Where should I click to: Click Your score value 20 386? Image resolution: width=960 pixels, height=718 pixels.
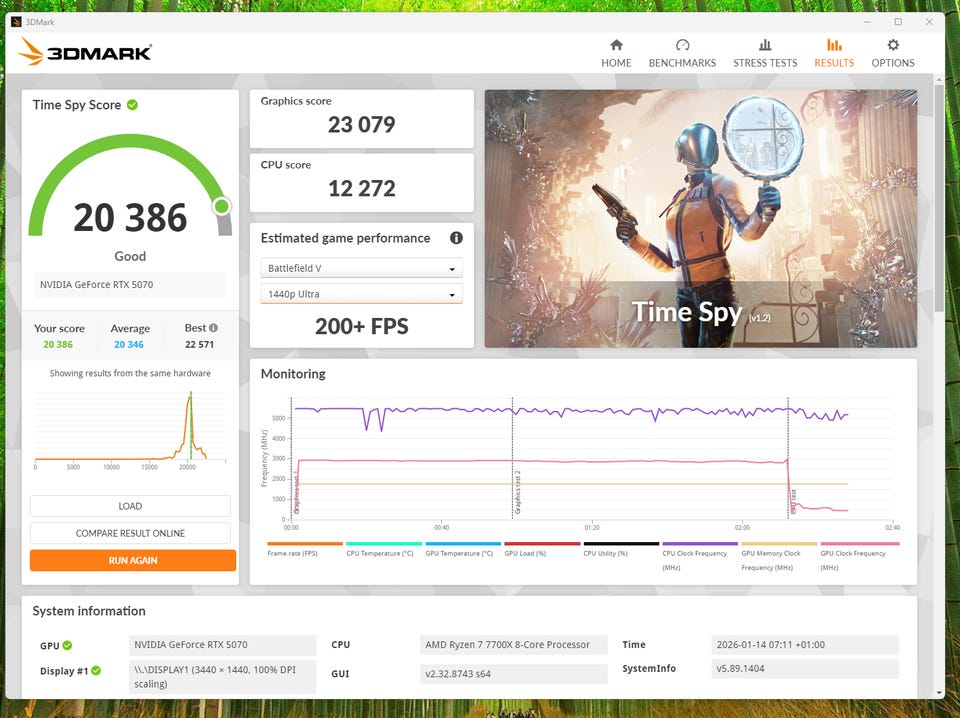click(58, 345)
